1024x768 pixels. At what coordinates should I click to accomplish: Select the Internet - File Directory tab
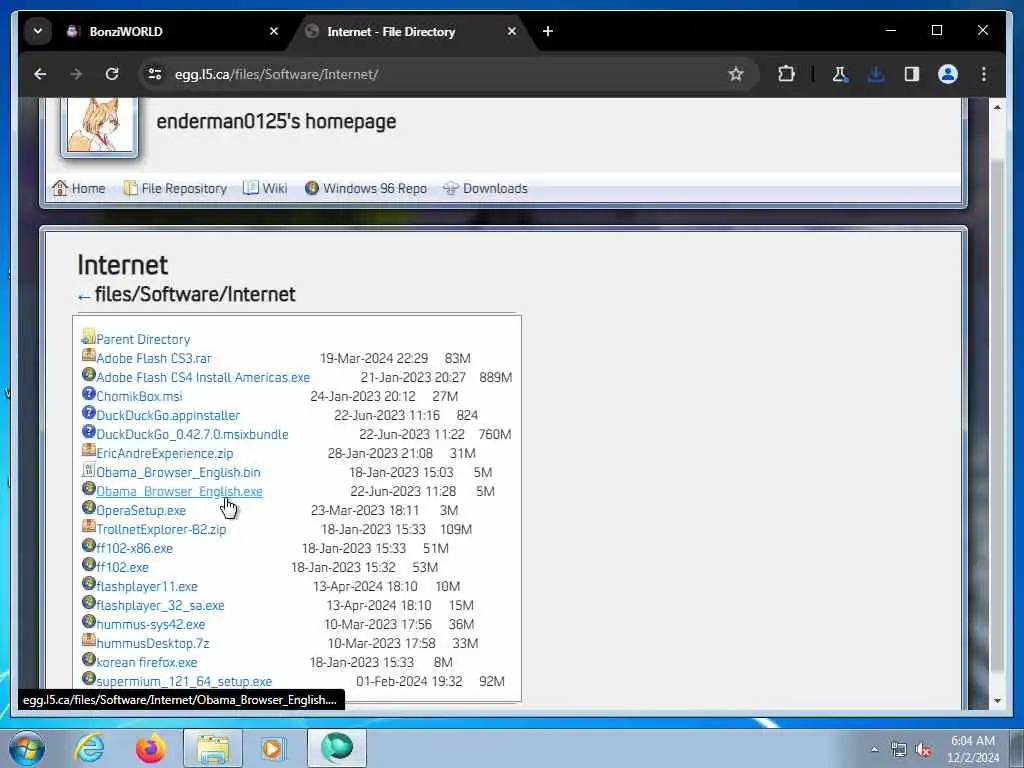pos(411,31)
